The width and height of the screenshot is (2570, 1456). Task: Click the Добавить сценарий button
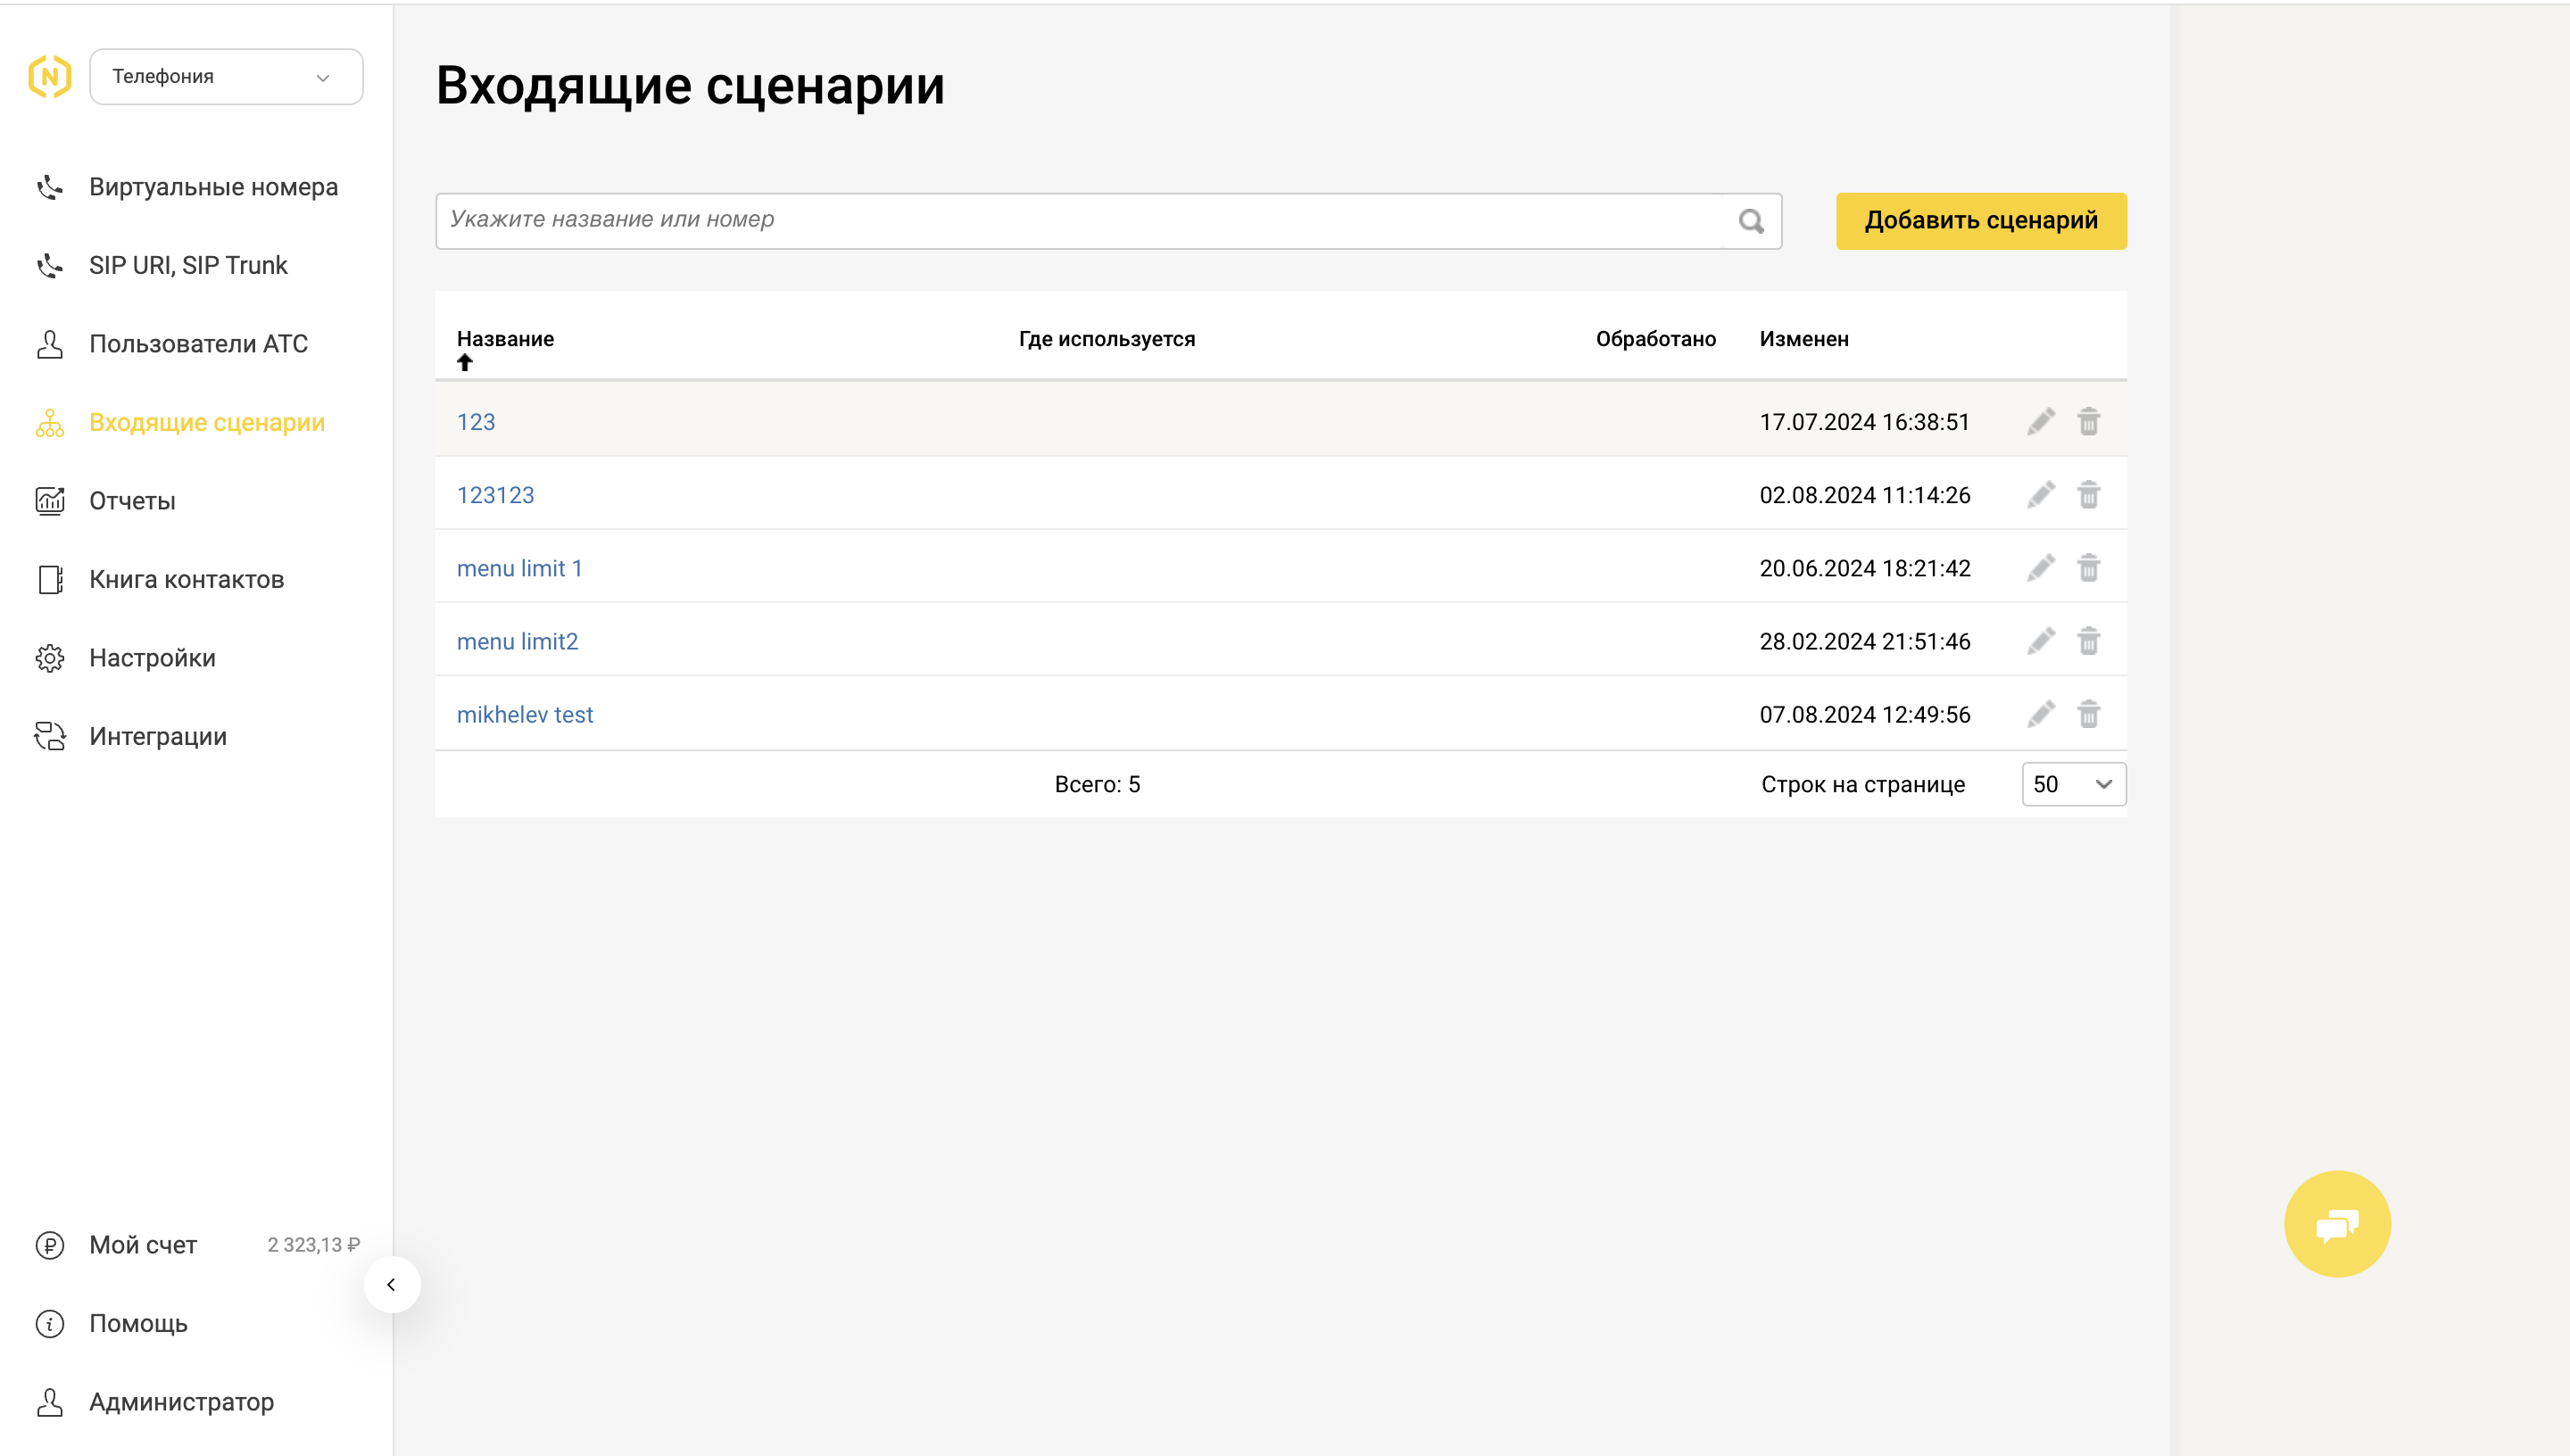coord(1980,221)
